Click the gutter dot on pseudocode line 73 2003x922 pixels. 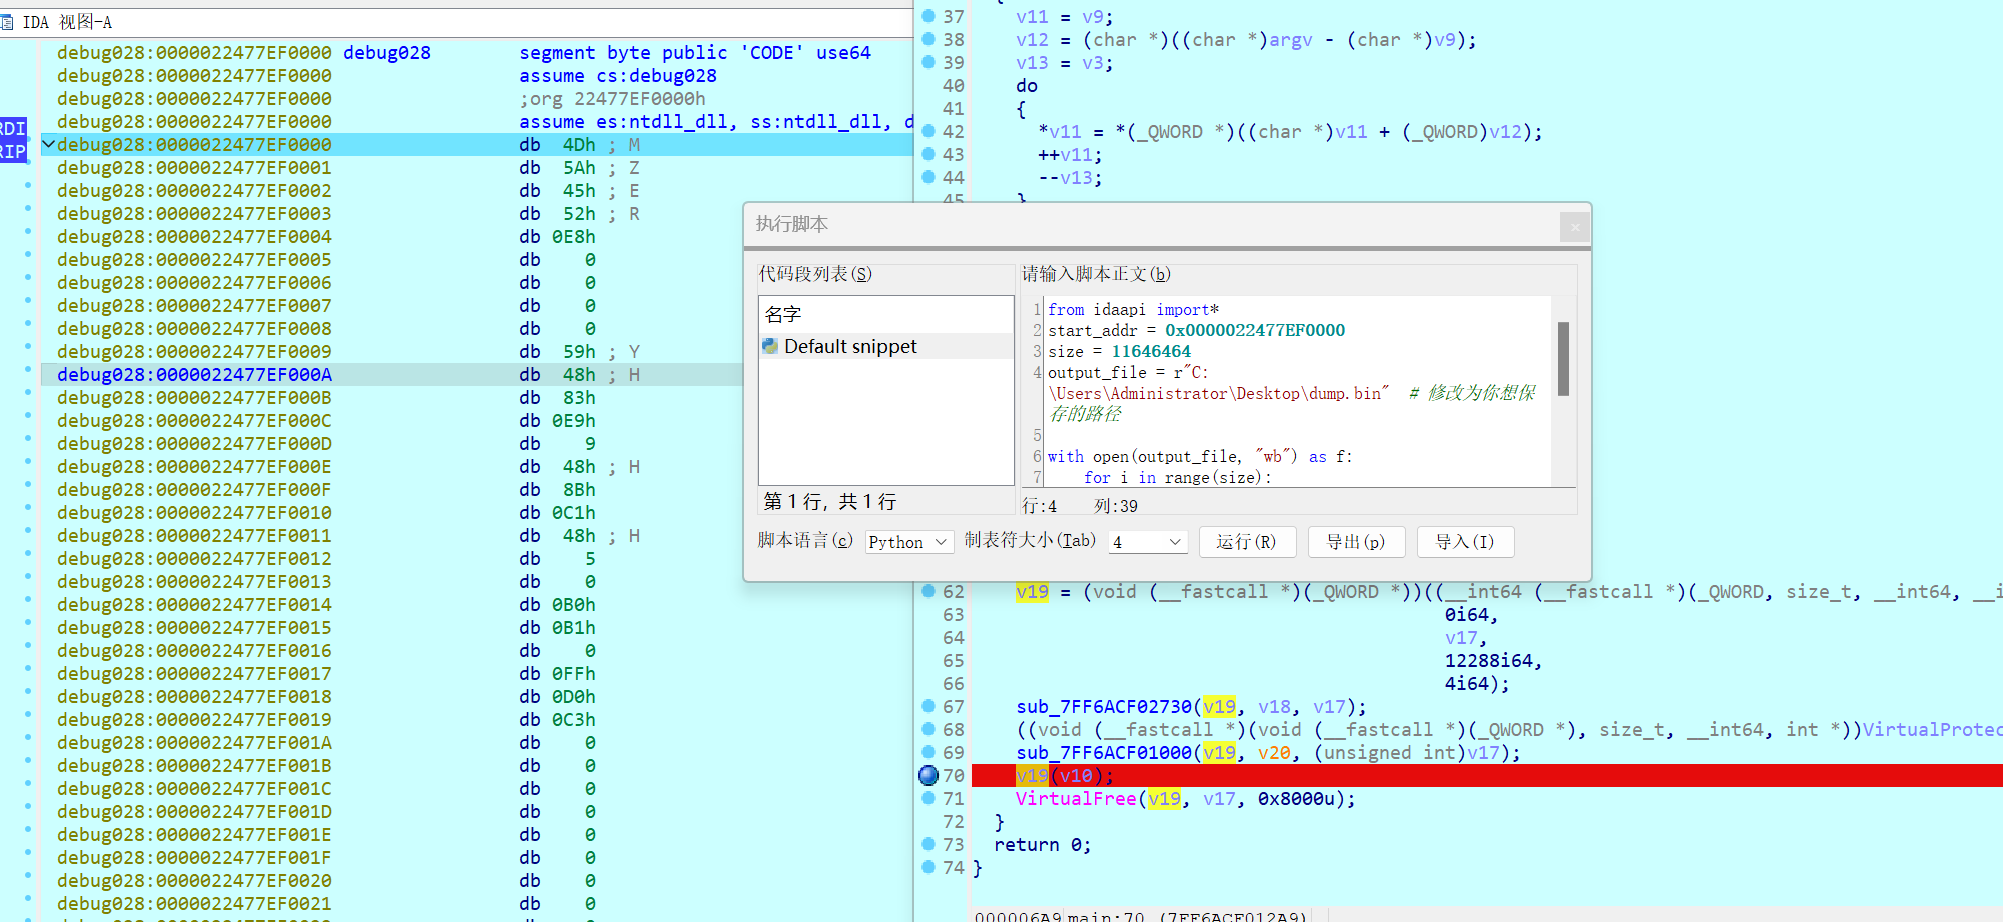pyautogui.click(x=928, y=844)
